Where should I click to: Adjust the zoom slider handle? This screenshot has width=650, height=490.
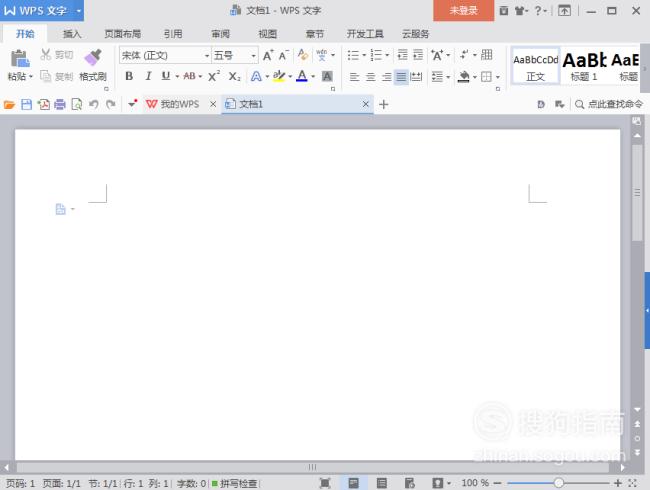click(559, 483)
